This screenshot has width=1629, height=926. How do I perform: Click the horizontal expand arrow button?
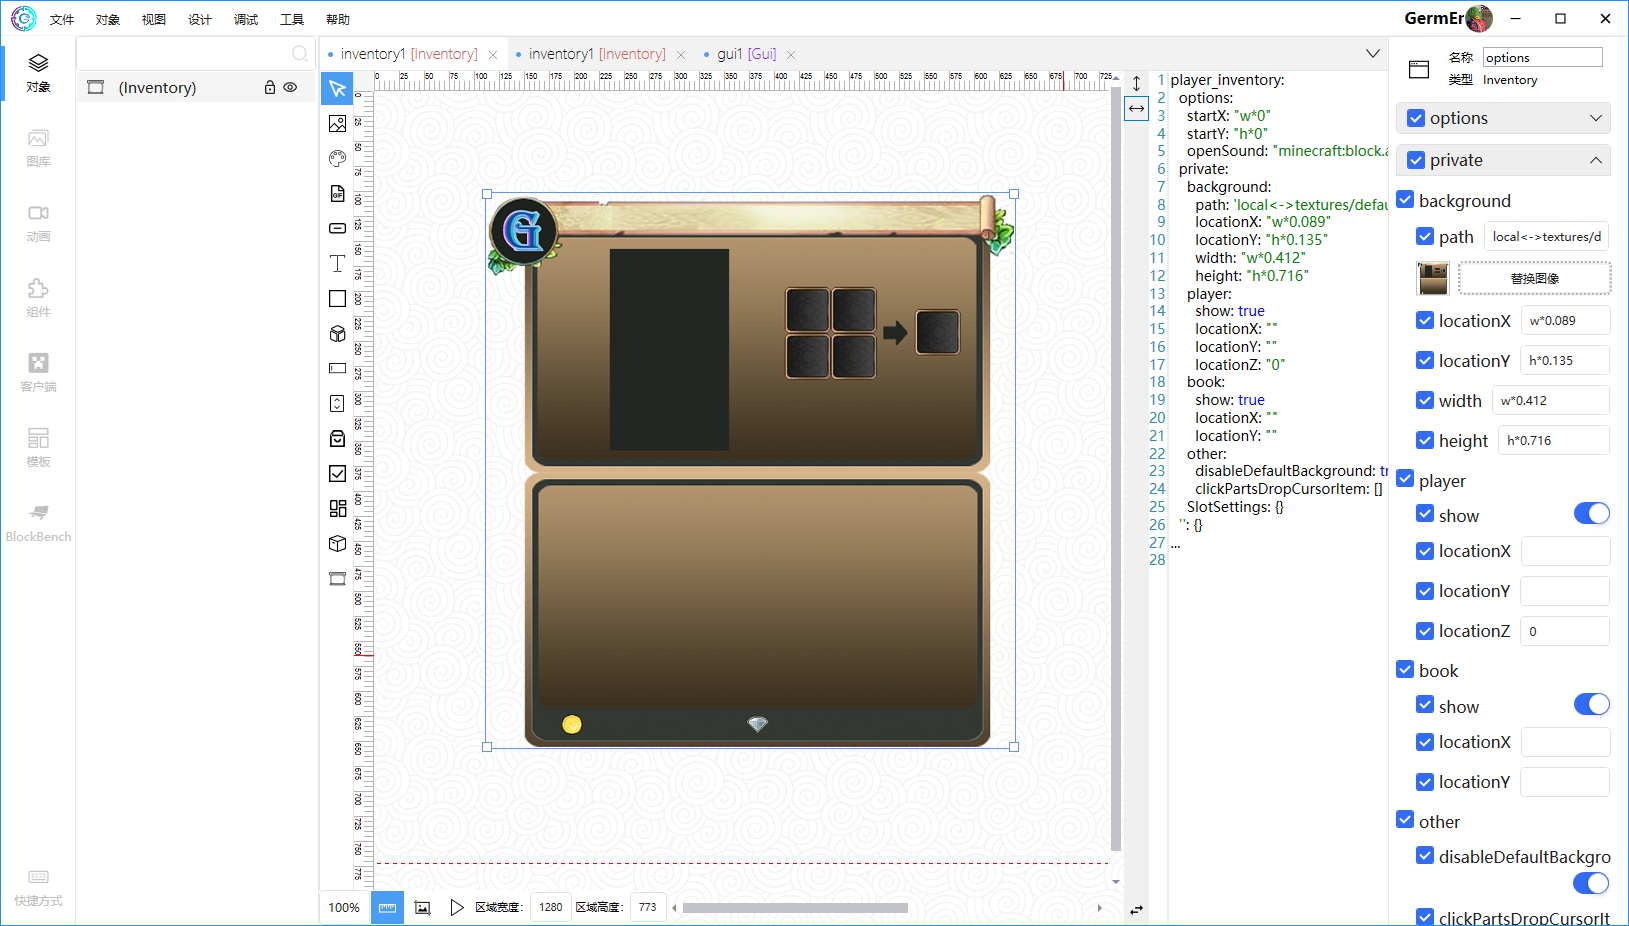pyautogui.click(x=1136, y=108)
